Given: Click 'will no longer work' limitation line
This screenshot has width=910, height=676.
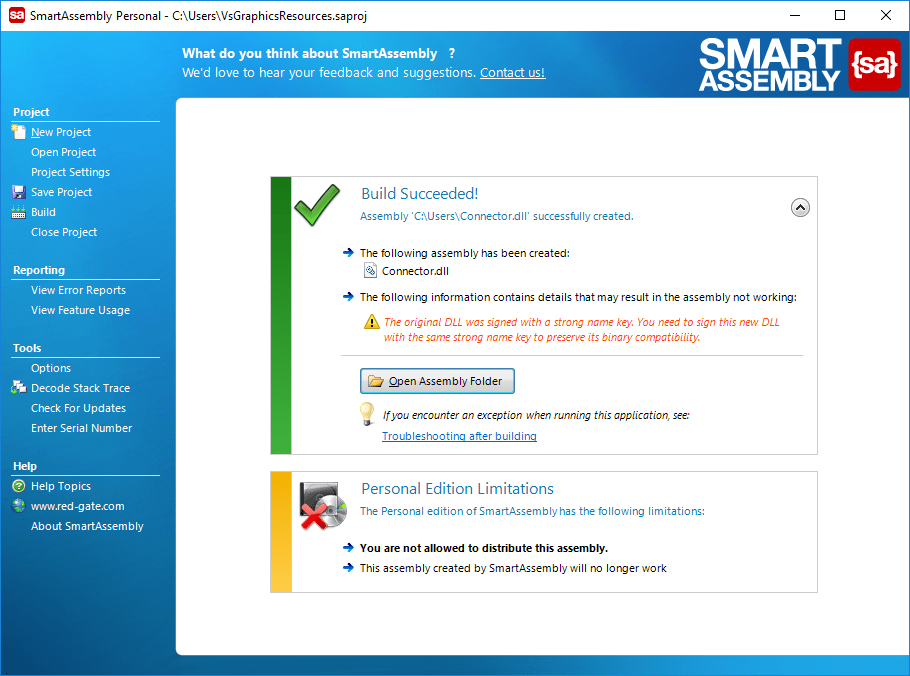Looking at the screenshot, I should click(x=513, y=568).
